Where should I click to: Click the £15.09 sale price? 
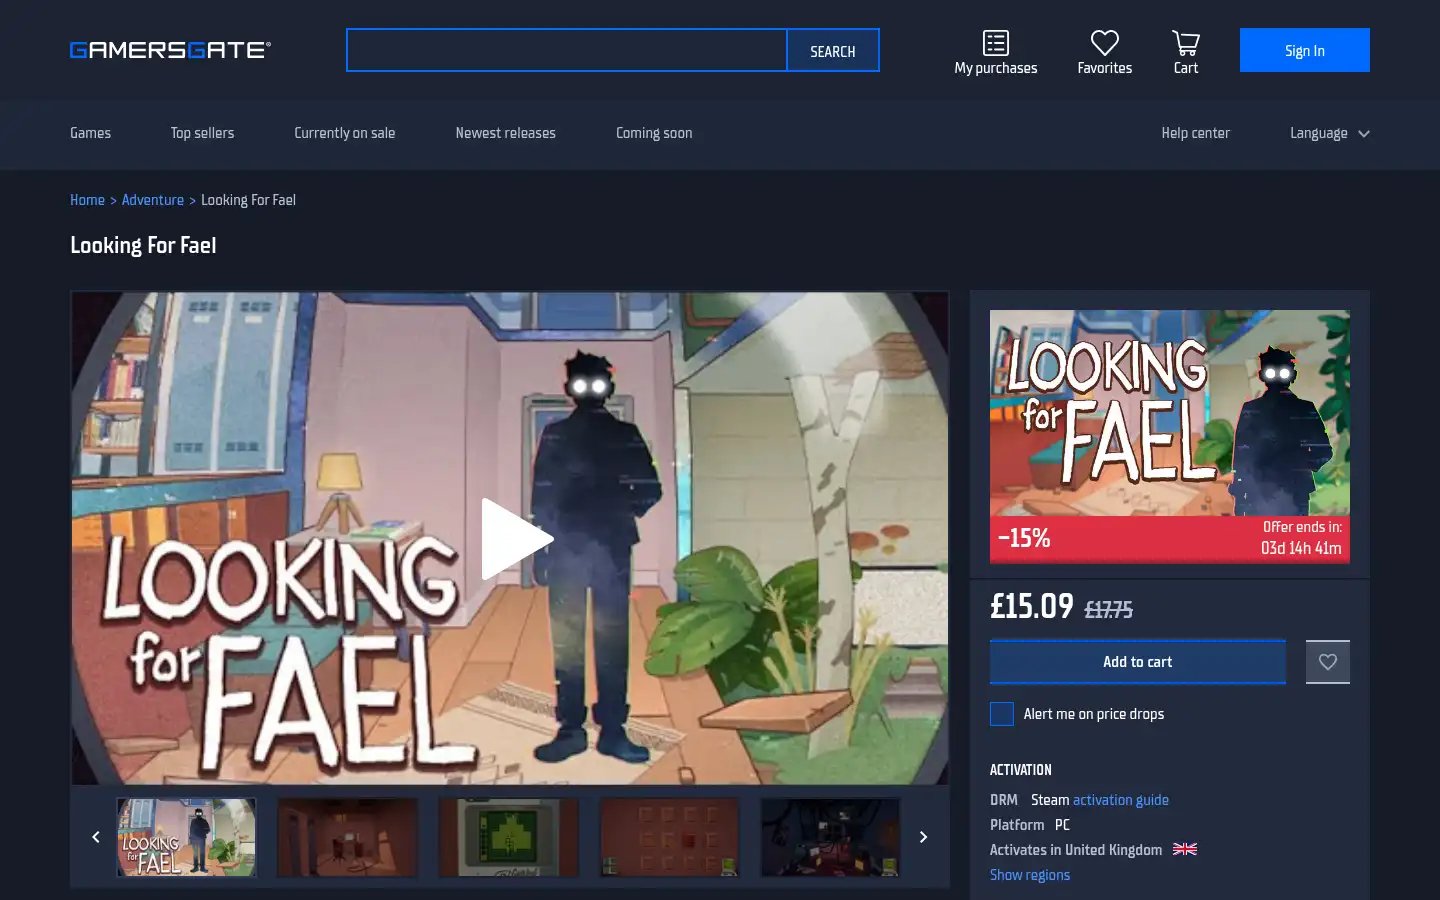point(1032,606)
